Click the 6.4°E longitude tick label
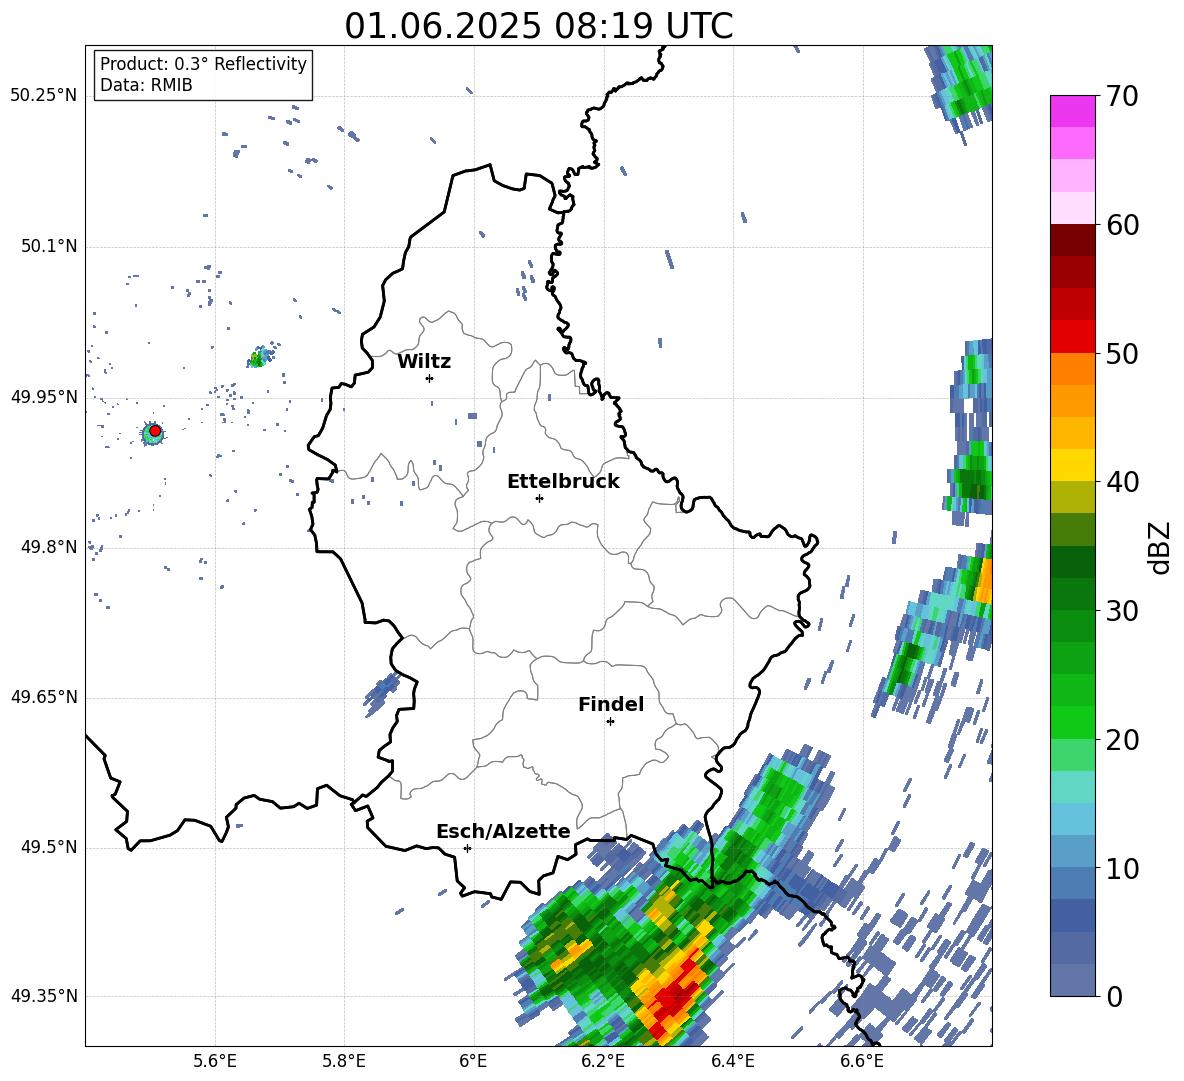1184x1081 pixels. 732,1061
